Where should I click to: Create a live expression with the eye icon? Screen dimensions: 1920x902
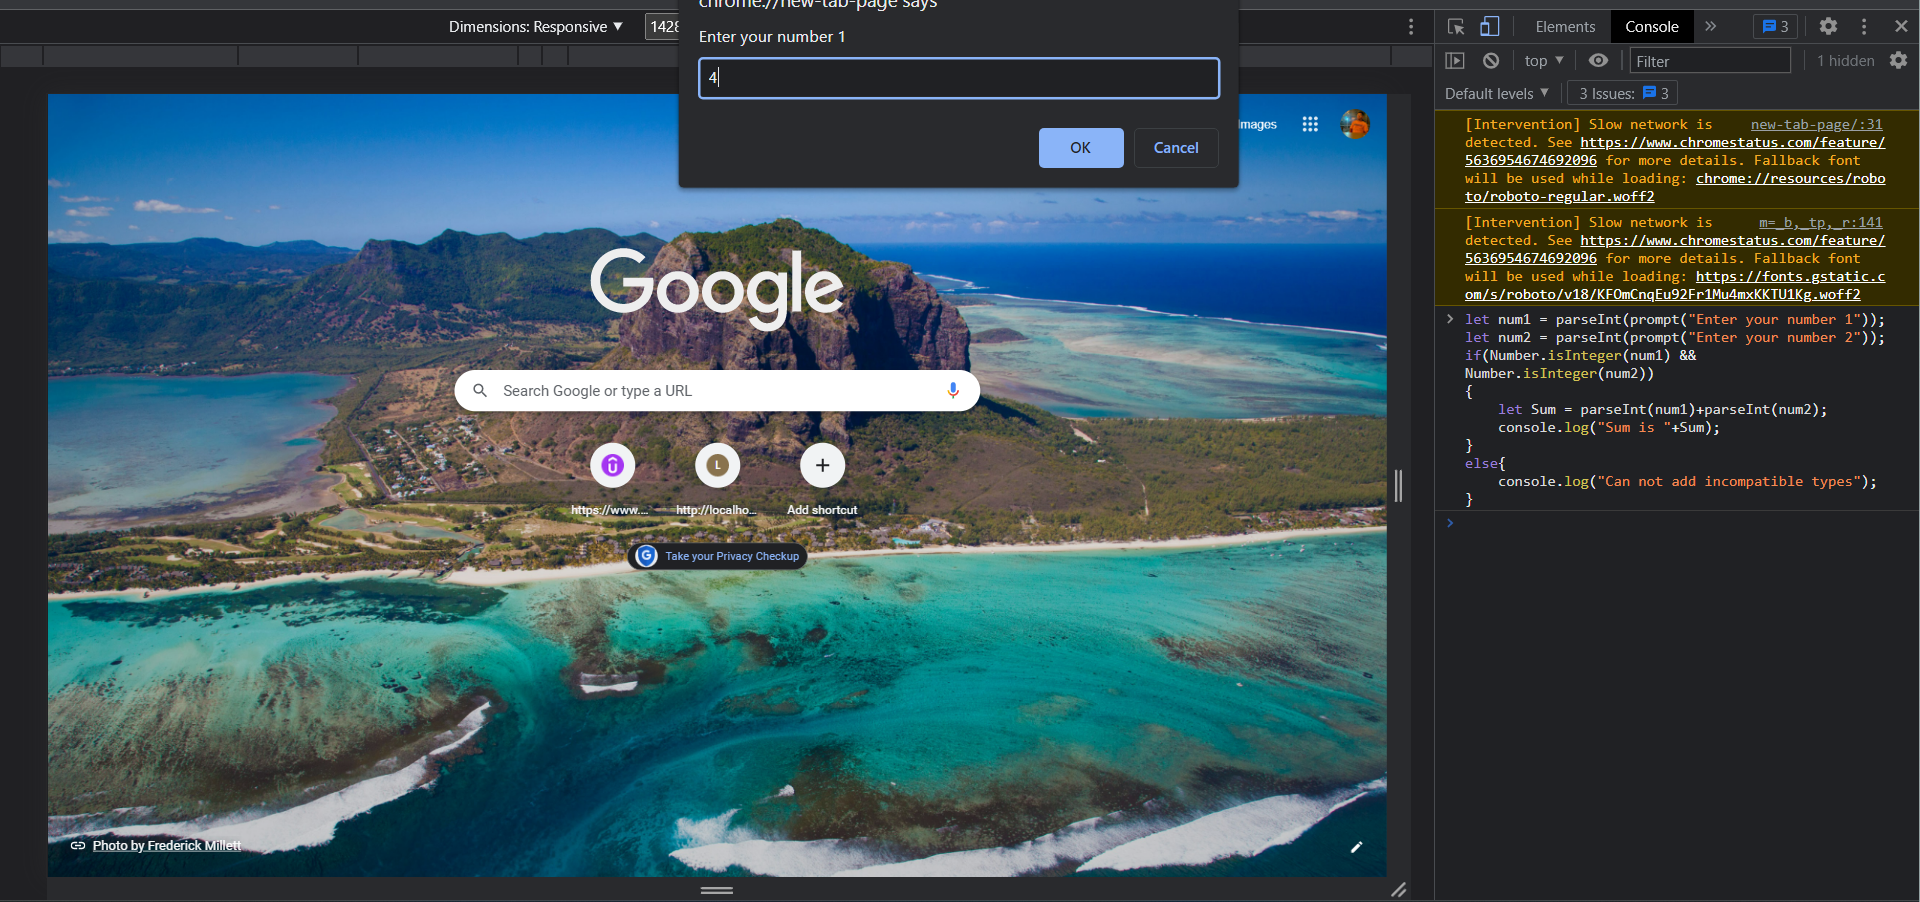coord(1598,61)
